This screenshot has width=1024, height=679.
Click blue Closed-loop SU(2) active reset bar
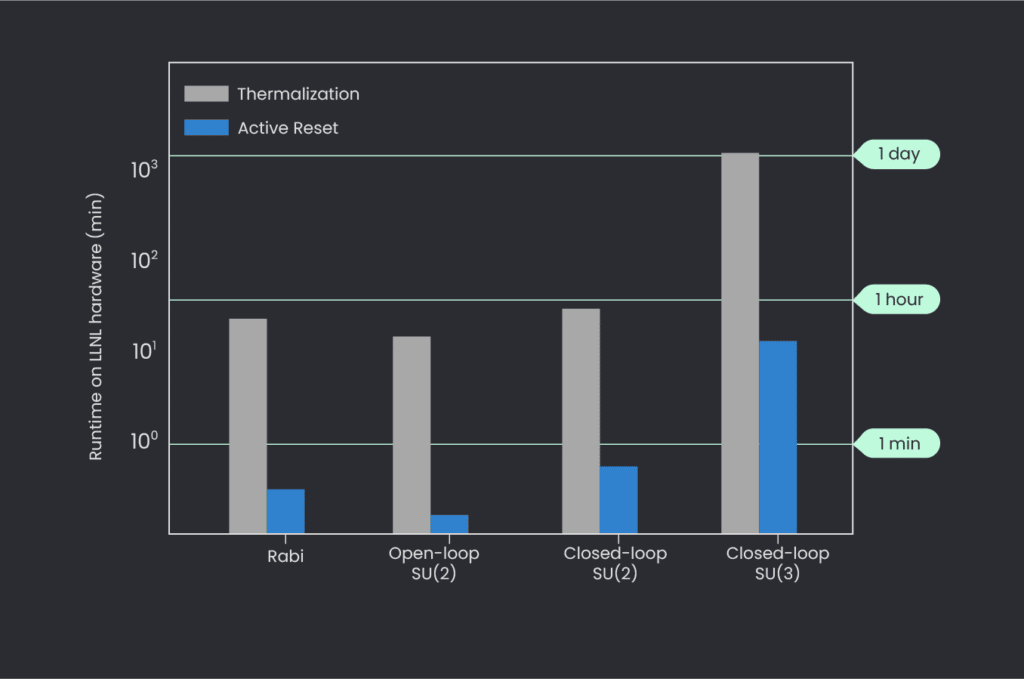(619, 499)
